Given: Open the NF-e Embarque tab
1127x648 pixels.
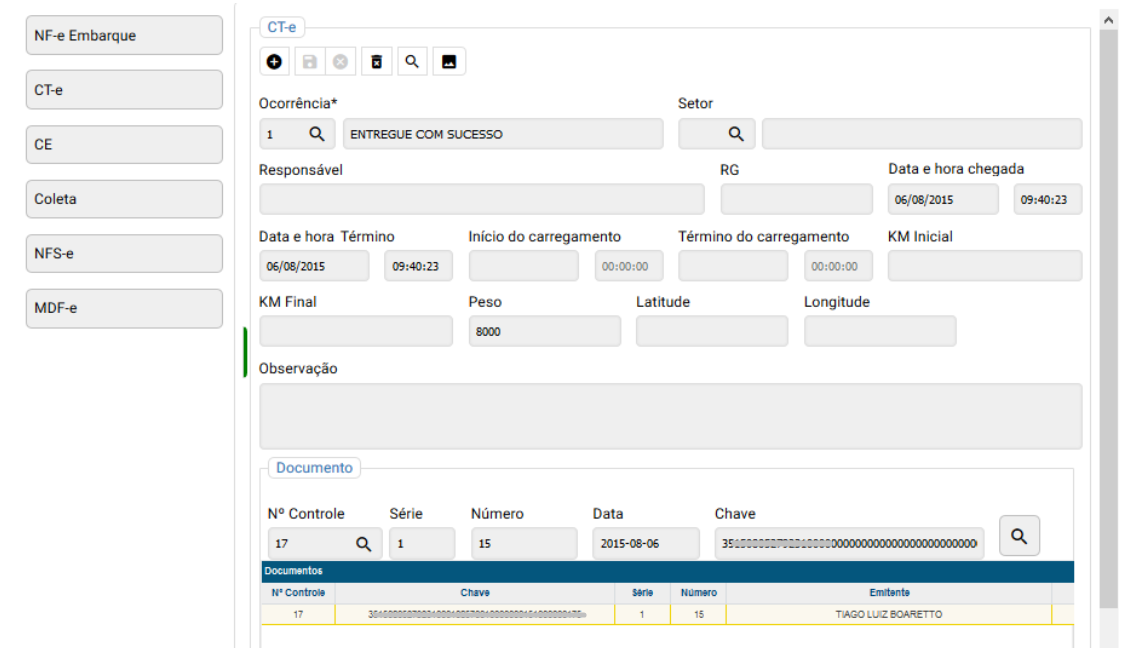Looking at the screenshot, I should (124, 36).
